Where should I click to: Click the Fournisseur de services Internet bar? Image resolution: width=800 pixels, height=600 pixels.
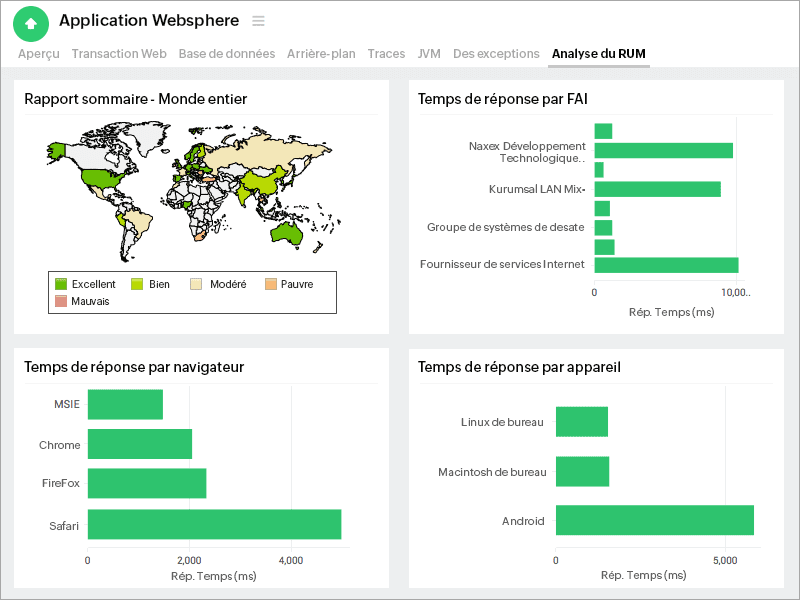pyautogui.click(x=666, y=265)
